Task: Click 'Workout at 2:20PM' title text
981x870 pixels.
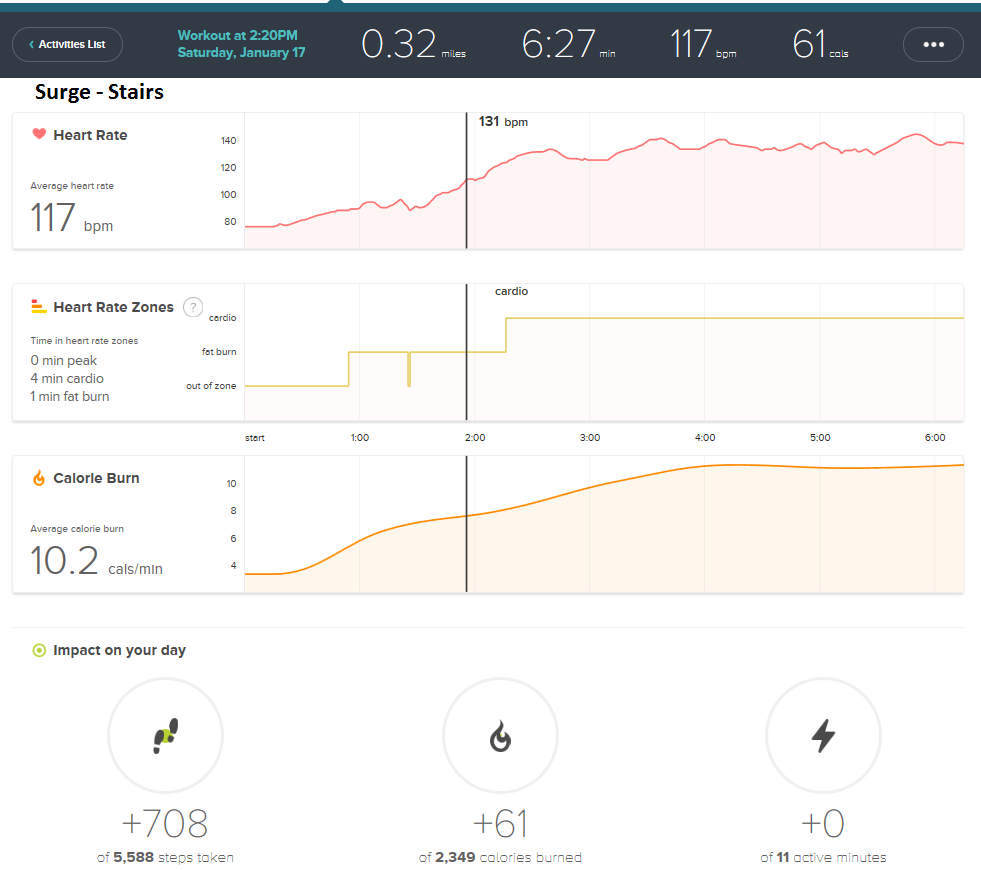Action: click(238, 36)
